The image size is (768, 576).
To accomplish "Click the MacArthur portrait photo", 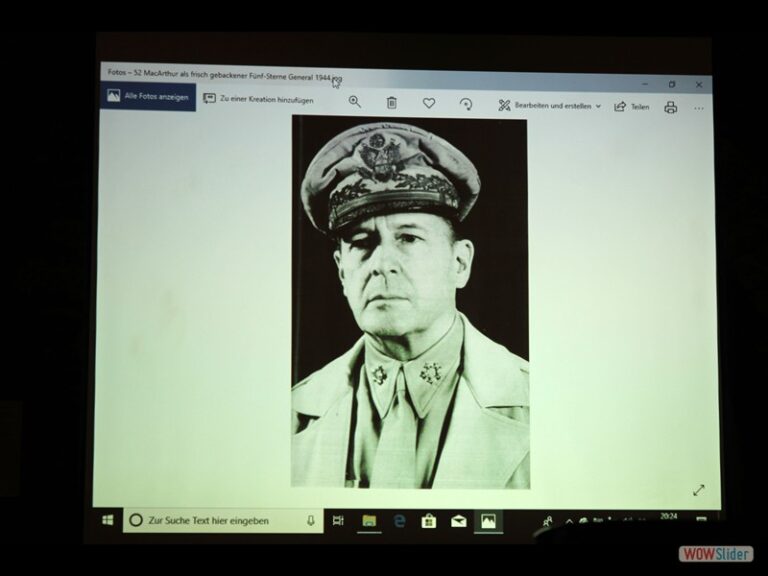I will coord(410,300).
